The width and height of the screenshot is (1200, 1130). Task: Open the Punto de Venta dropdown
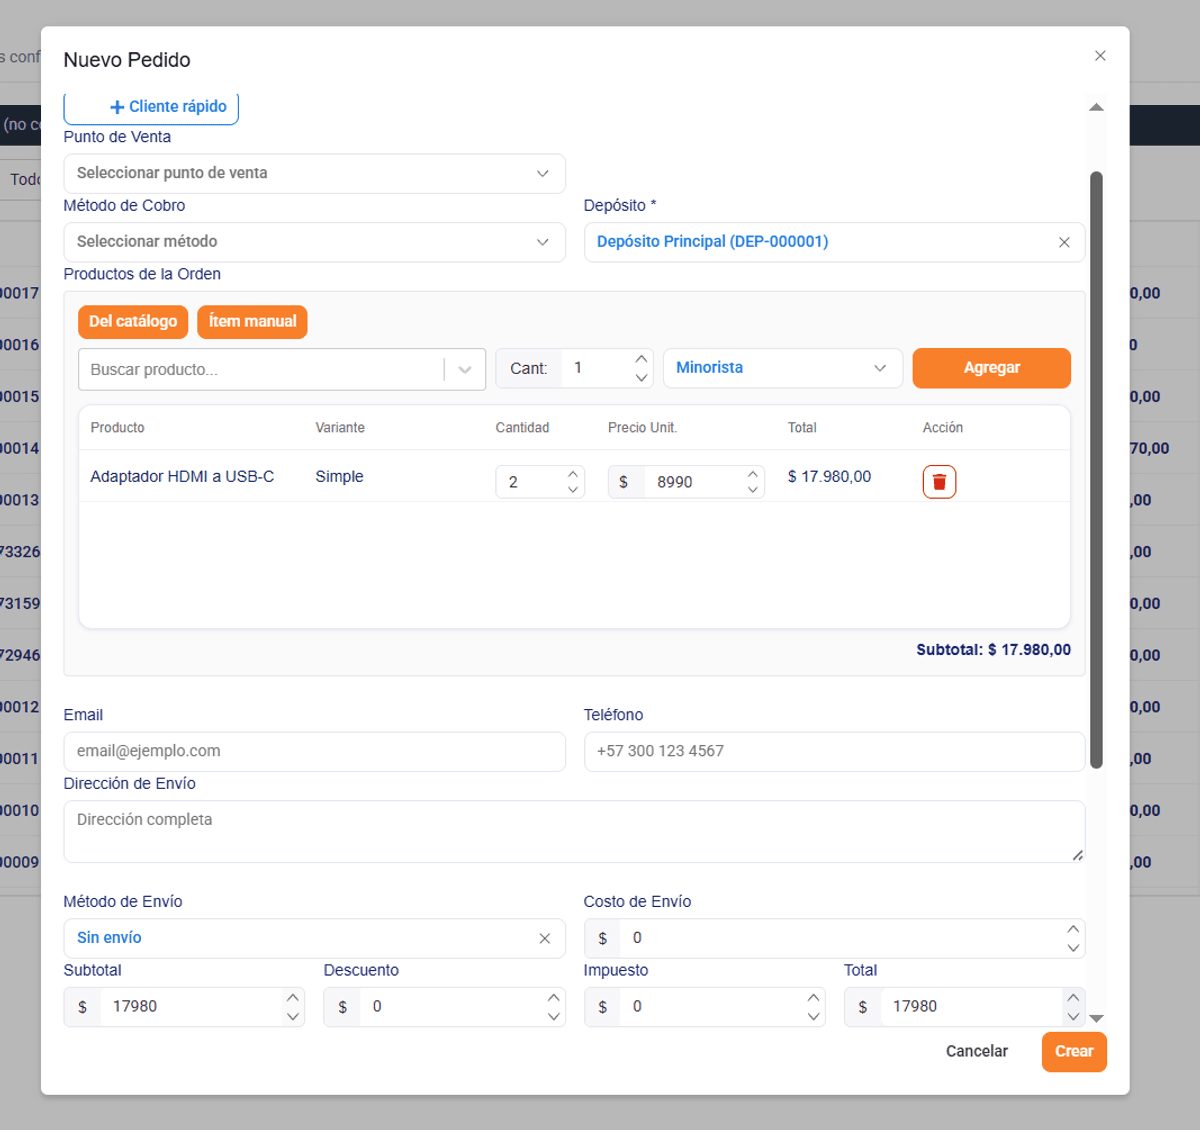point(314,173)
